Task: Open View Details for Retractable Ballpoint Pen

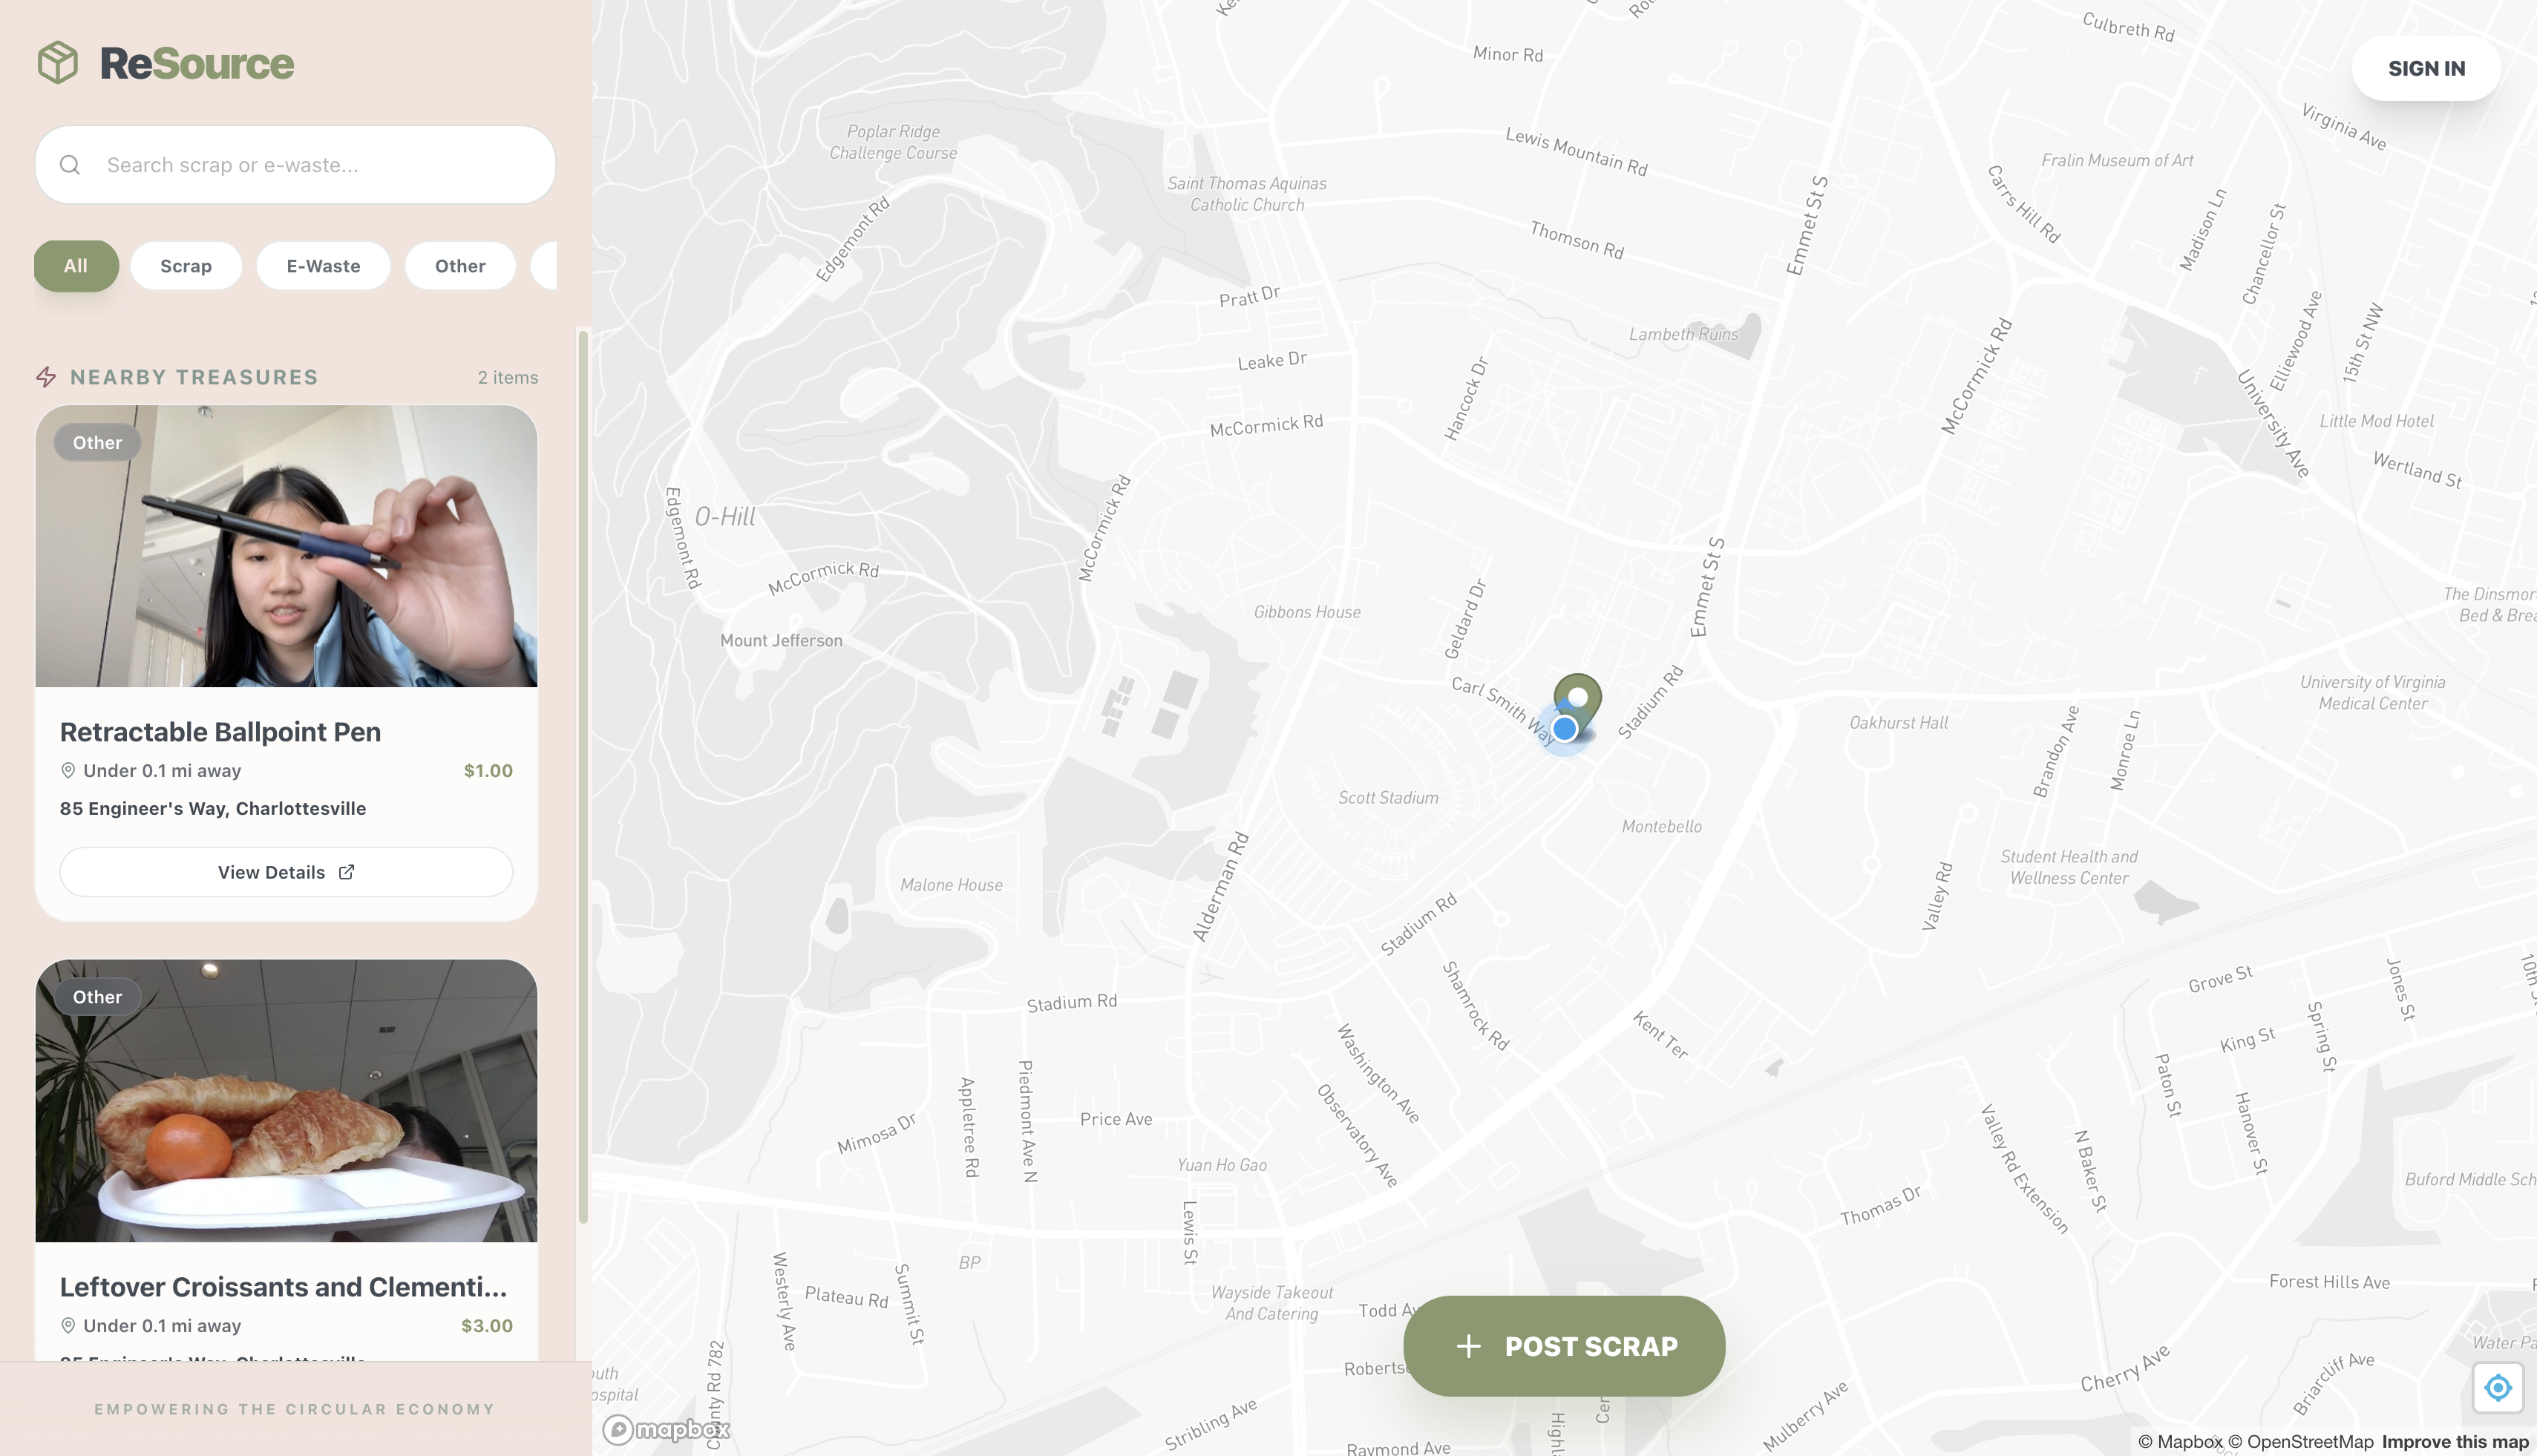Action: tap(286, 872)
